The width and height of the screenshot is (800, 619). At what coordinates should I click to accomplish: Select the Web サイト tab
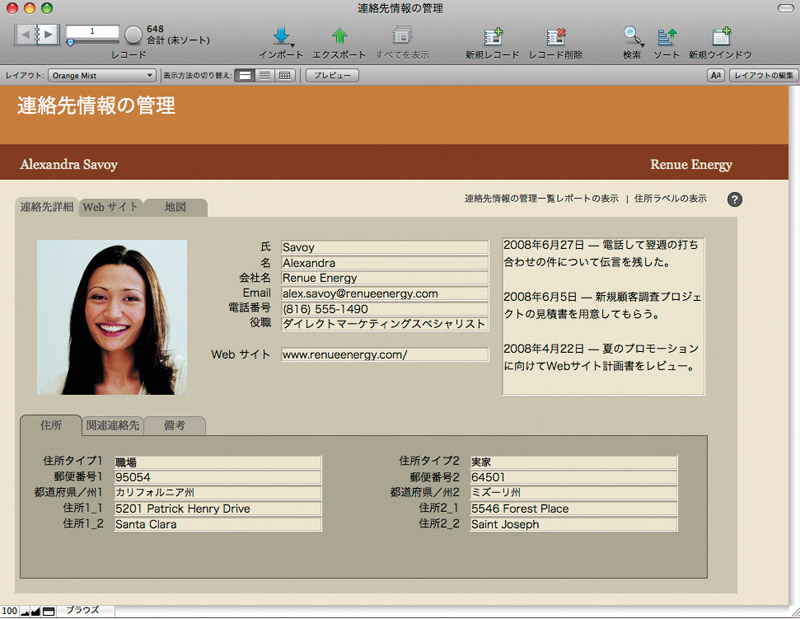110,208
